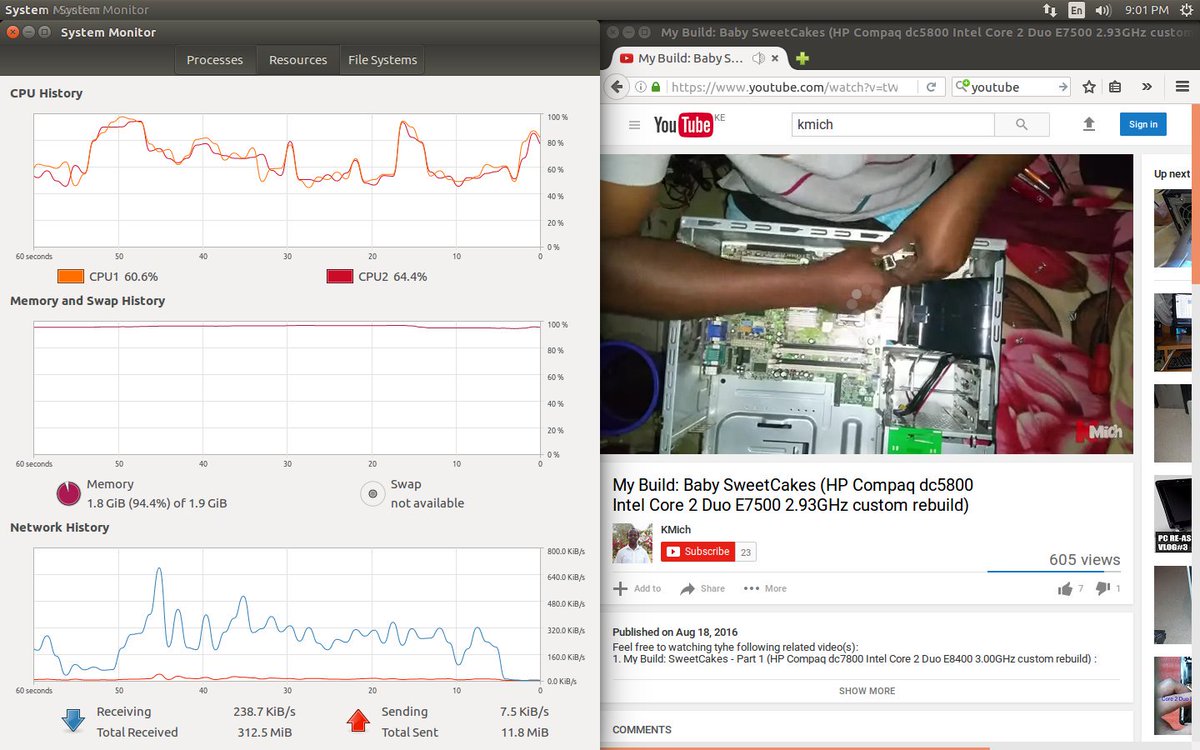Image resolution: width=1200 pixels, height=750 pixels.
Task: Open the network indicator in top panel
Action: [1050, 10]
